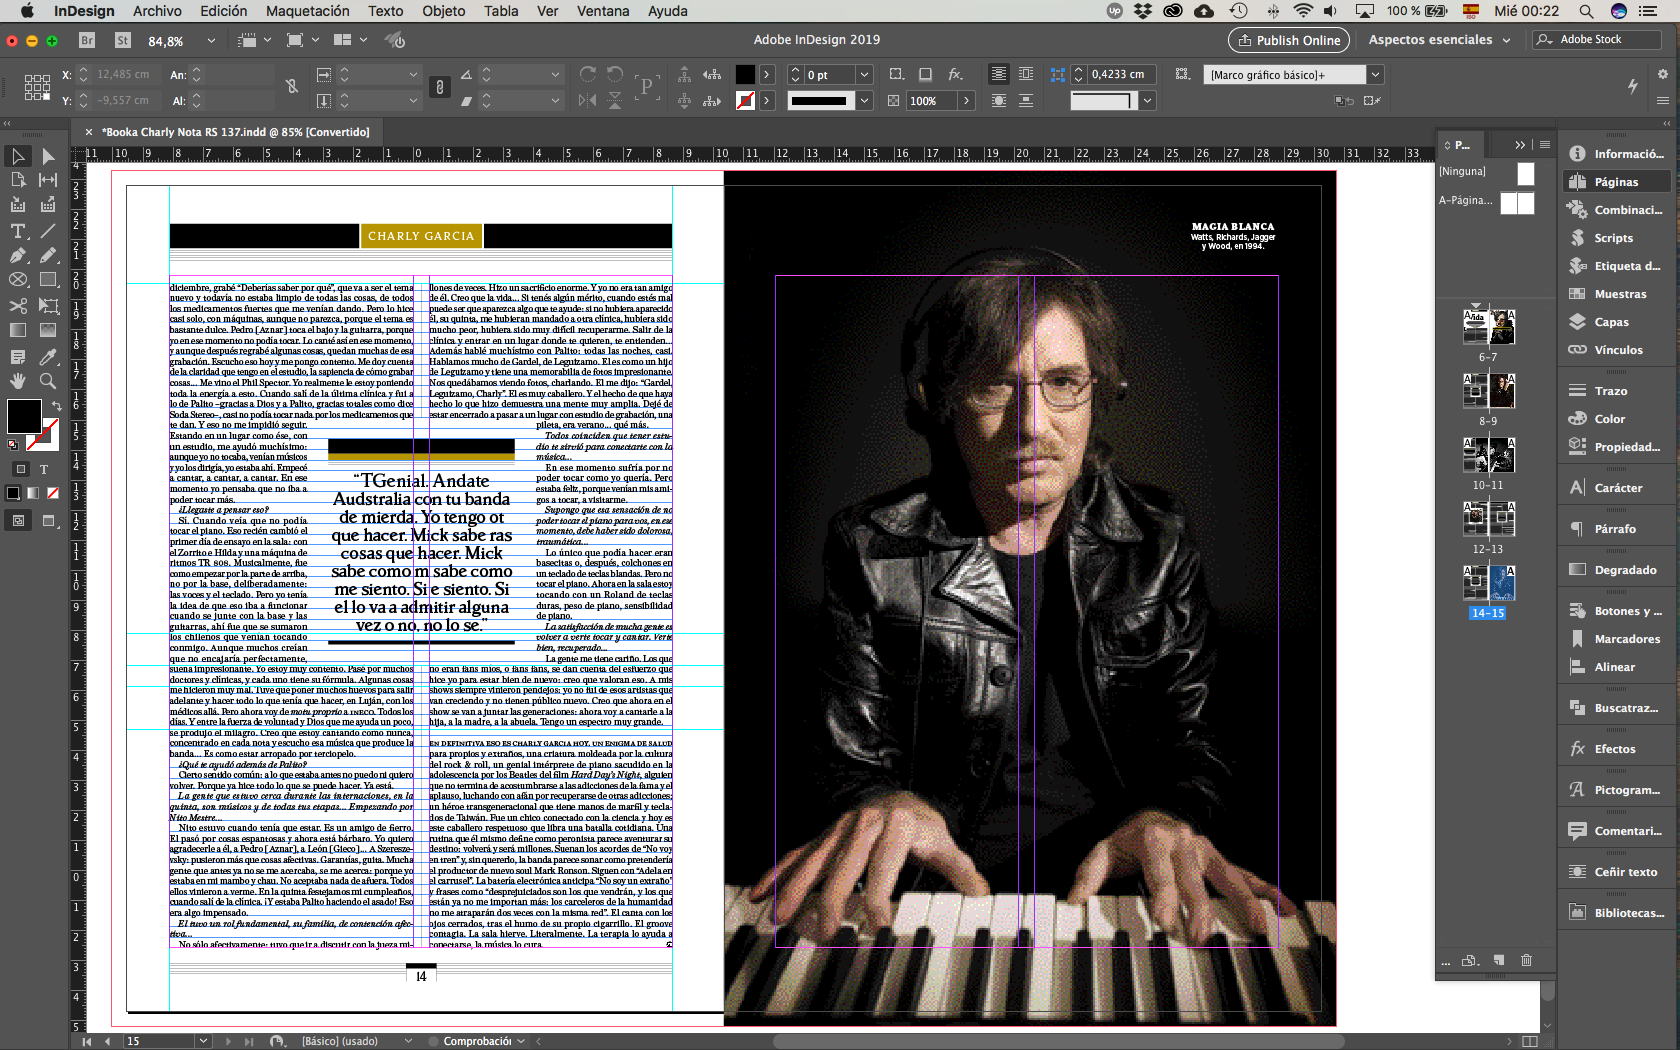Select the Booka Charly Nota RS 137.indd tab
The height and width of the screenshot is (1050, 1680).
coord(236,132)
